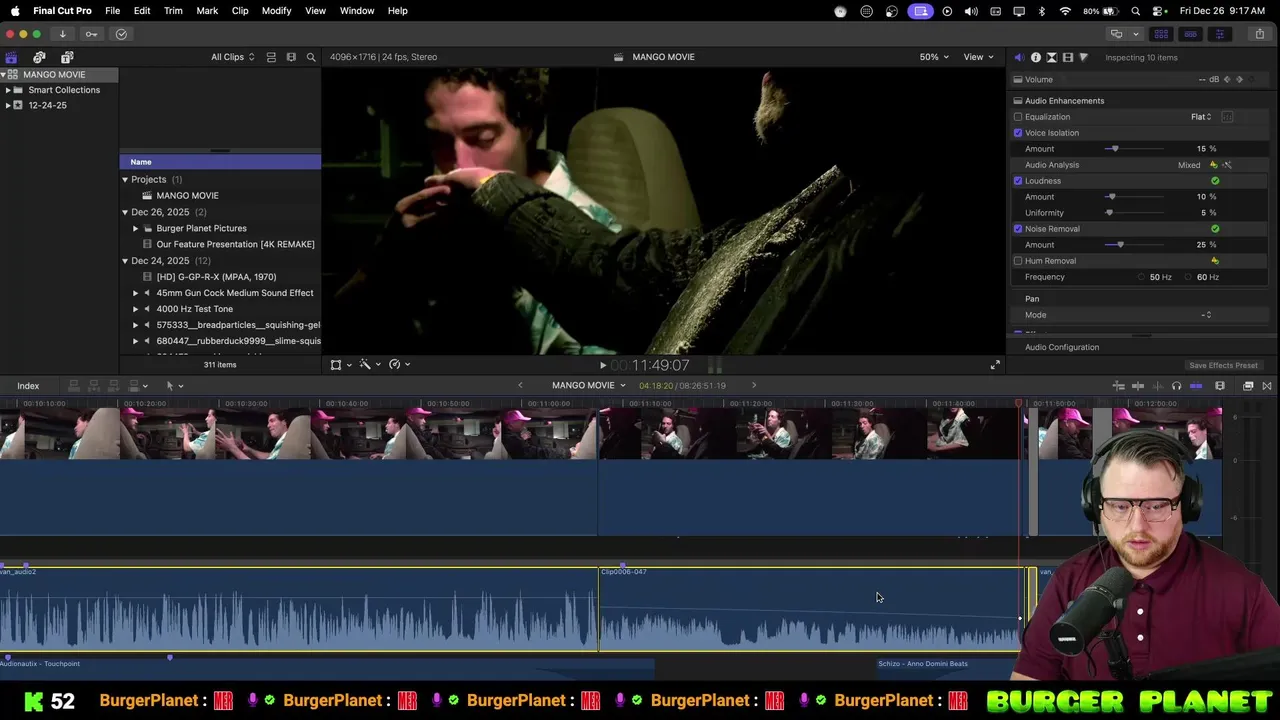The height and width of the screenshot is (720, 1280).
Task: Open the Audio inspector tab
Action: coord(1019,57)
